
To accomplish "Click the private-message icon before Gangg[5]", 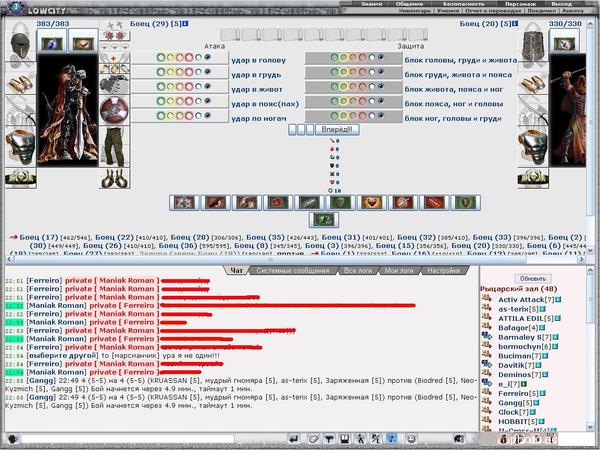I will point(487,402).
